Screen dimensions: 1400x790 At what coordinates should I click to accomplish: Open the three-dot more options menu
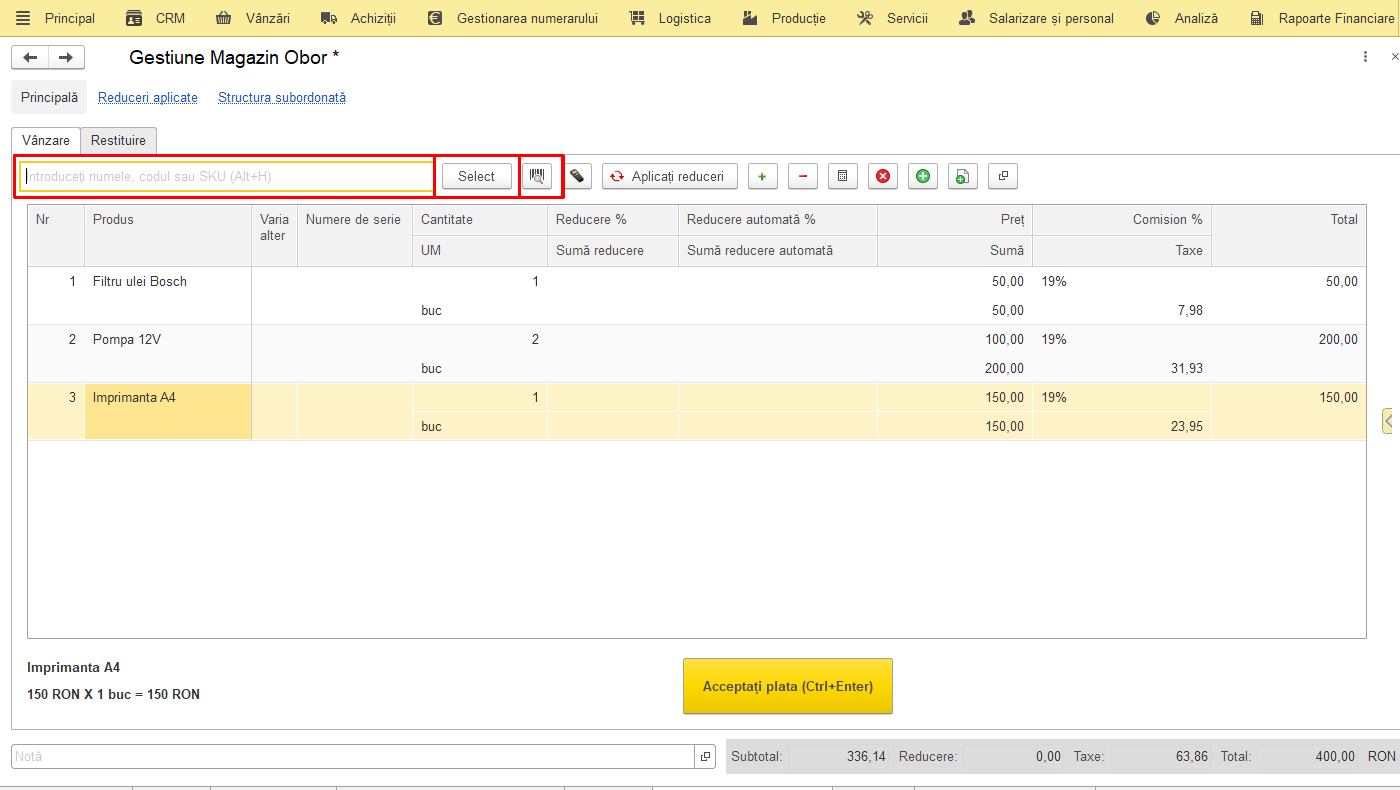click(1365, 57)
